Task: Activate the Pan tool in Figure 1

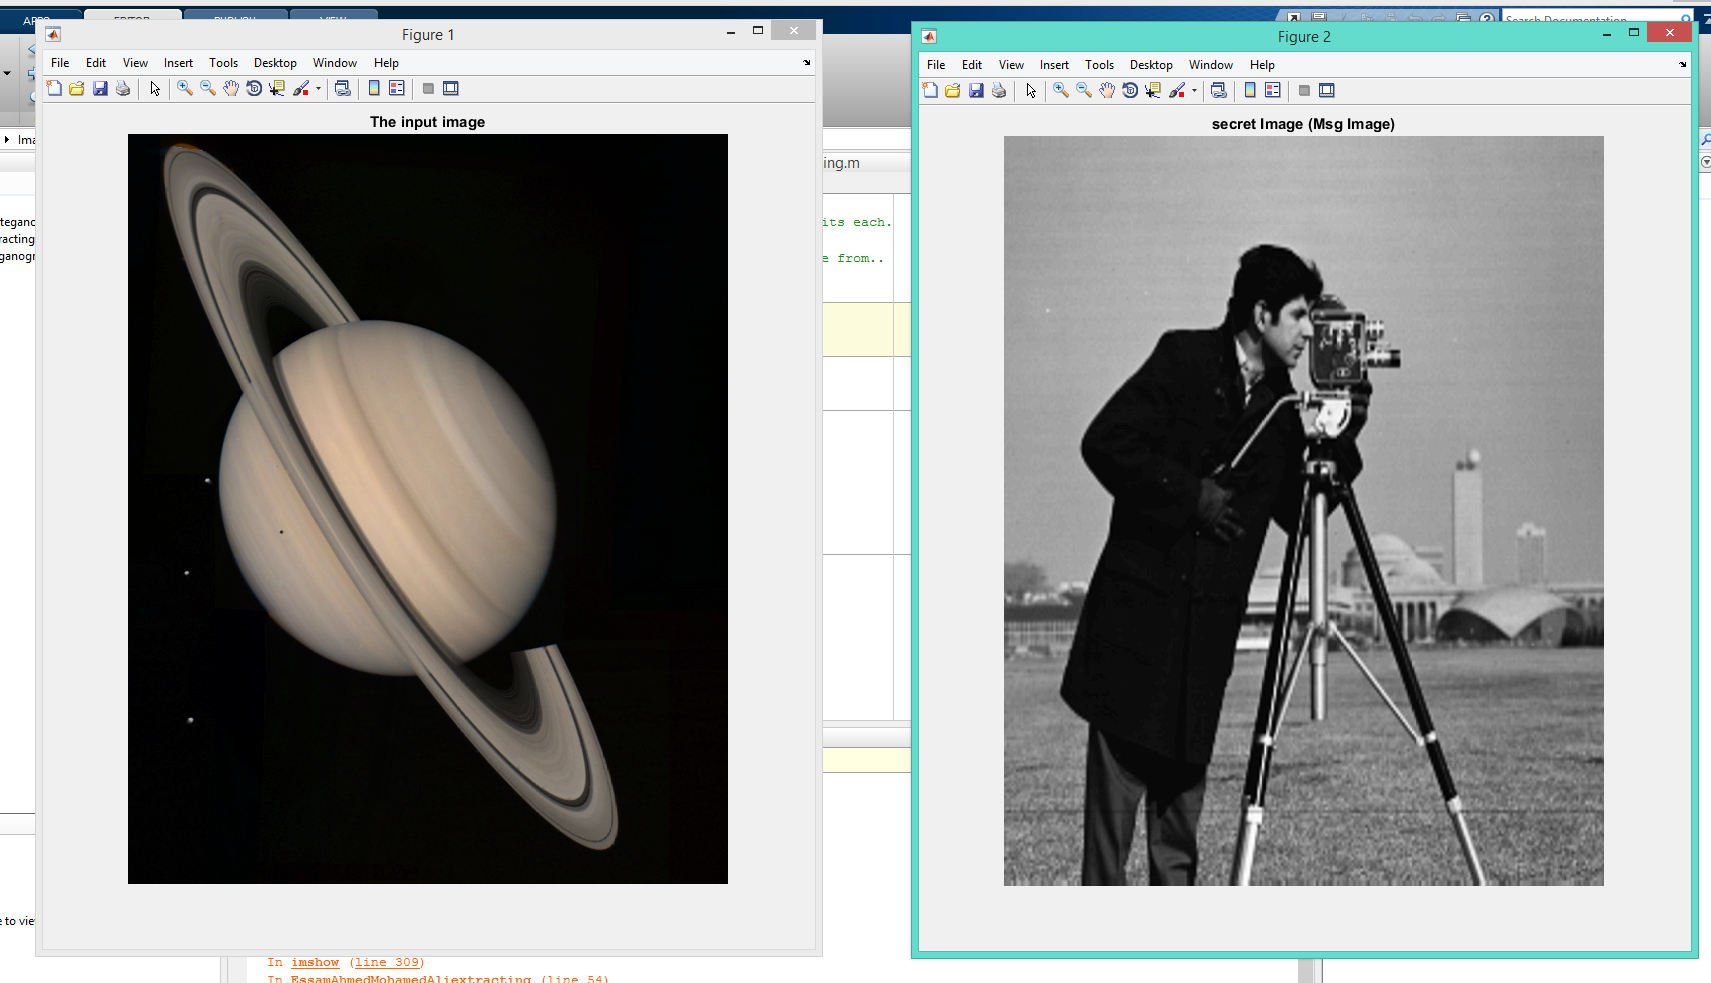Action: 230,88
